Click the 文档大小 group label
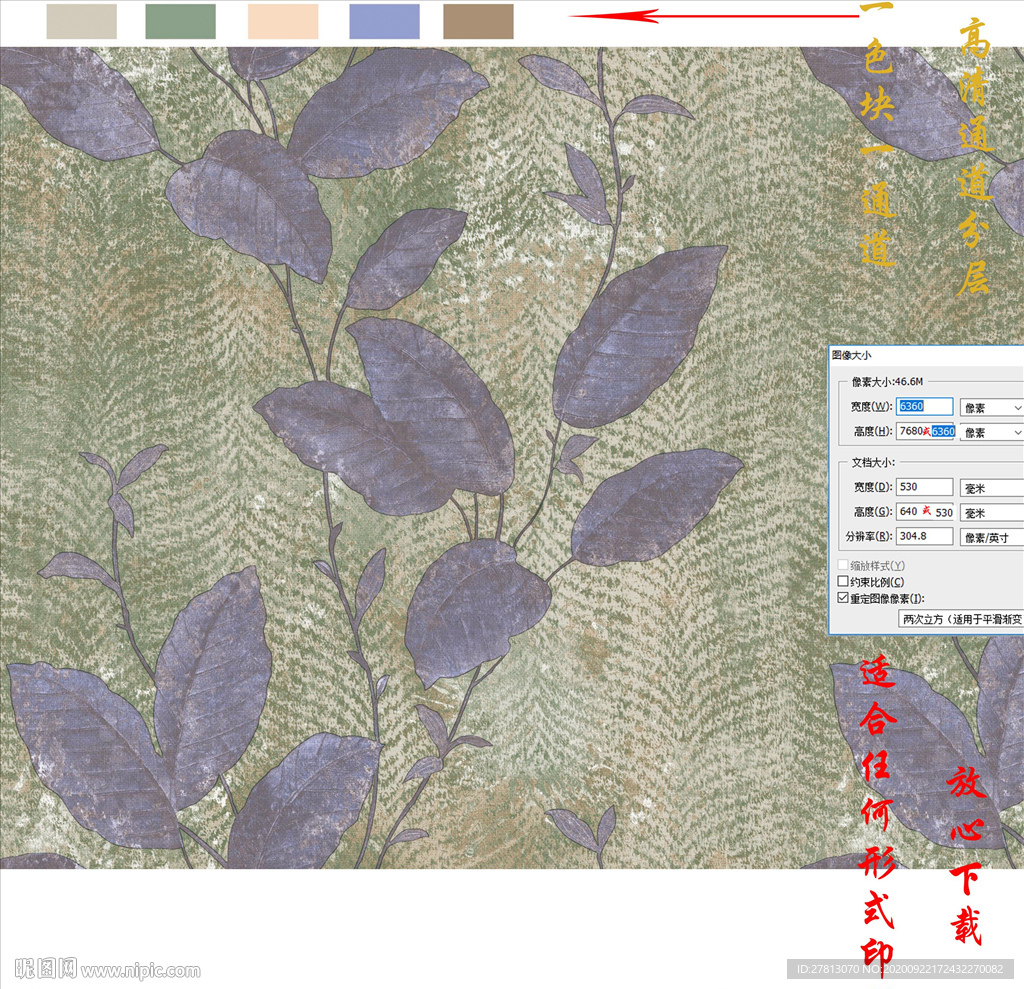The height and width of the screenshot is (989, 1024). tap(872, 462)
